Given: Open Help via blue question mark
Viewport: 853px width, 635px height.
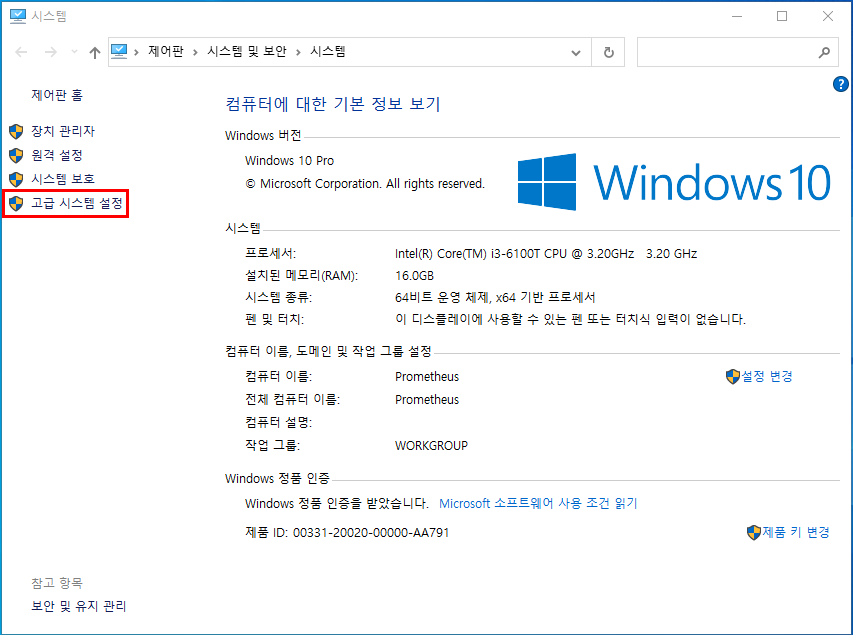Looking at the screenshot, I should (840, 84).
